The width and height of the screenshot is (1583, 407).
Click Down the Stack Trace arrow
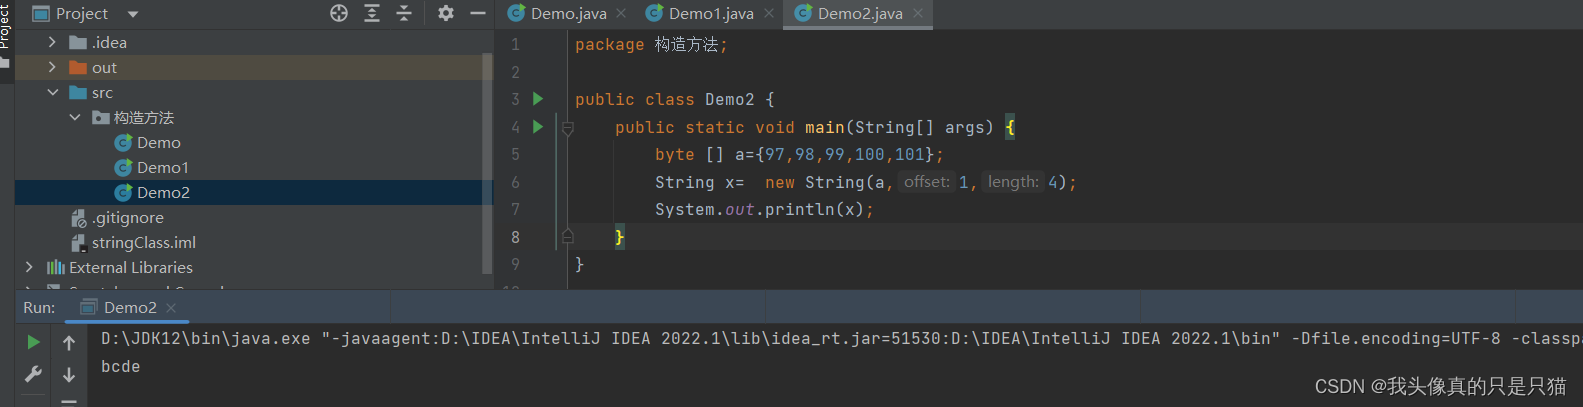pyautogui.click(x=69, y=375)
